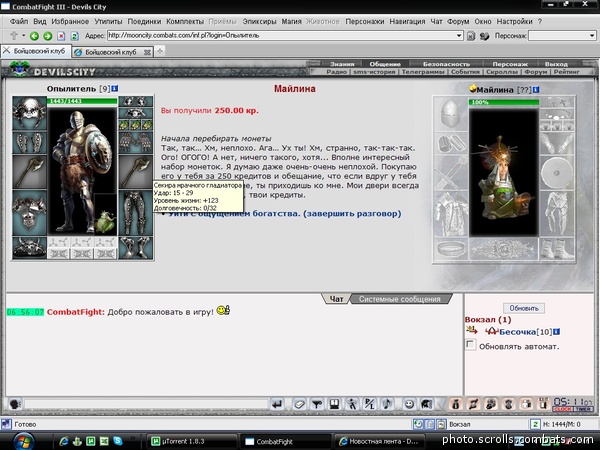Go forward with the green right arrow
The width and height of the screenshot is (600, 450).
[47, 36]
